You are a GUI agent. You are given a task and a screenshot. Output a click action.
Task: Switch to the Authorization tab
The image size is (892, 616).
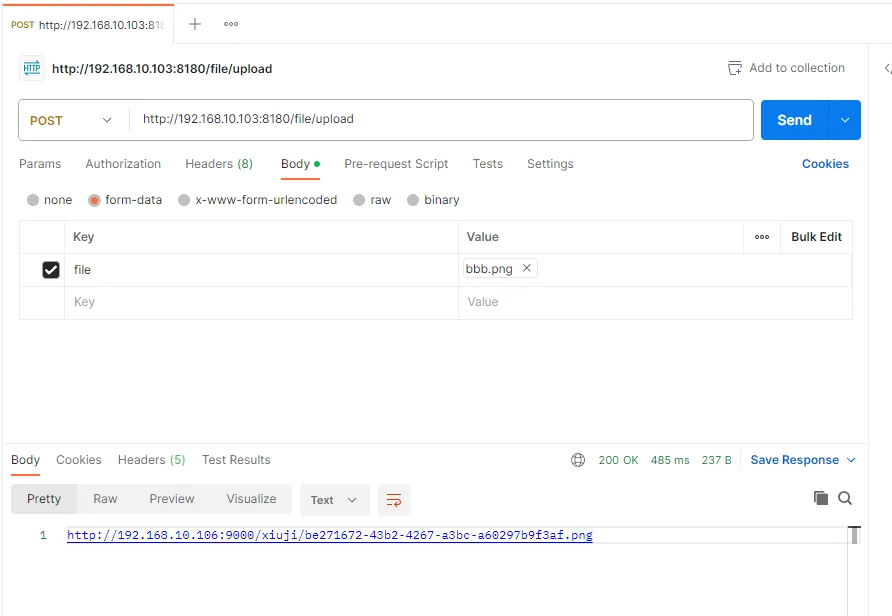[x=123, y=164]
